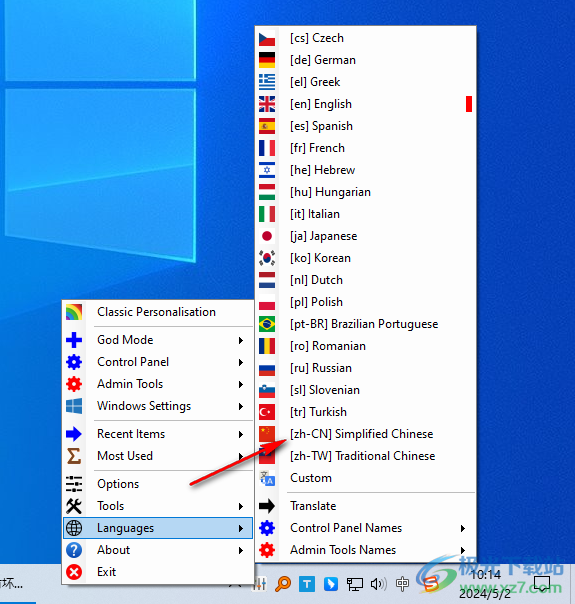Click the red gear Admin Tools Names icon
Screen dimensions: 575x604
[267, 550]
